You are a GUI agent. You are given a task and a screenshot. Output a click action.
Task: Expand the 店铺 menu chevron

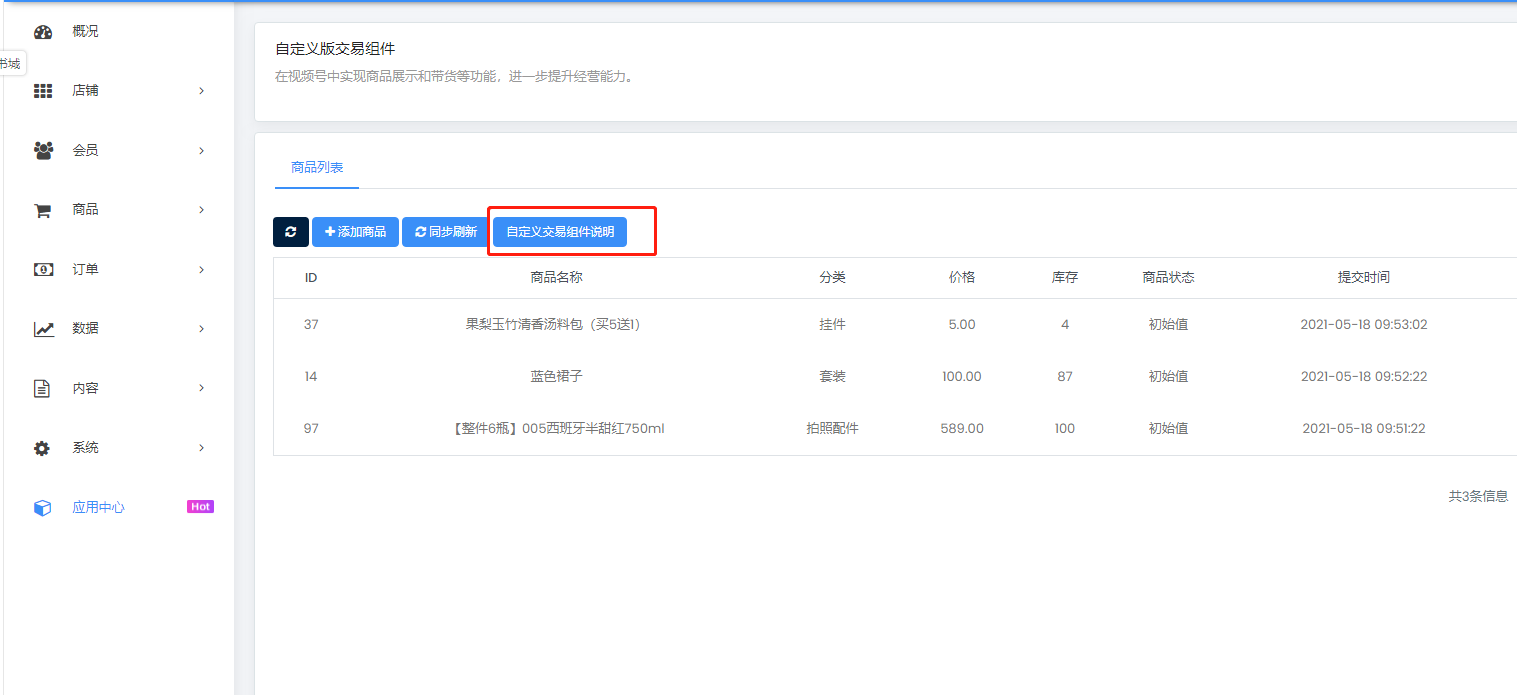[201, 91]
